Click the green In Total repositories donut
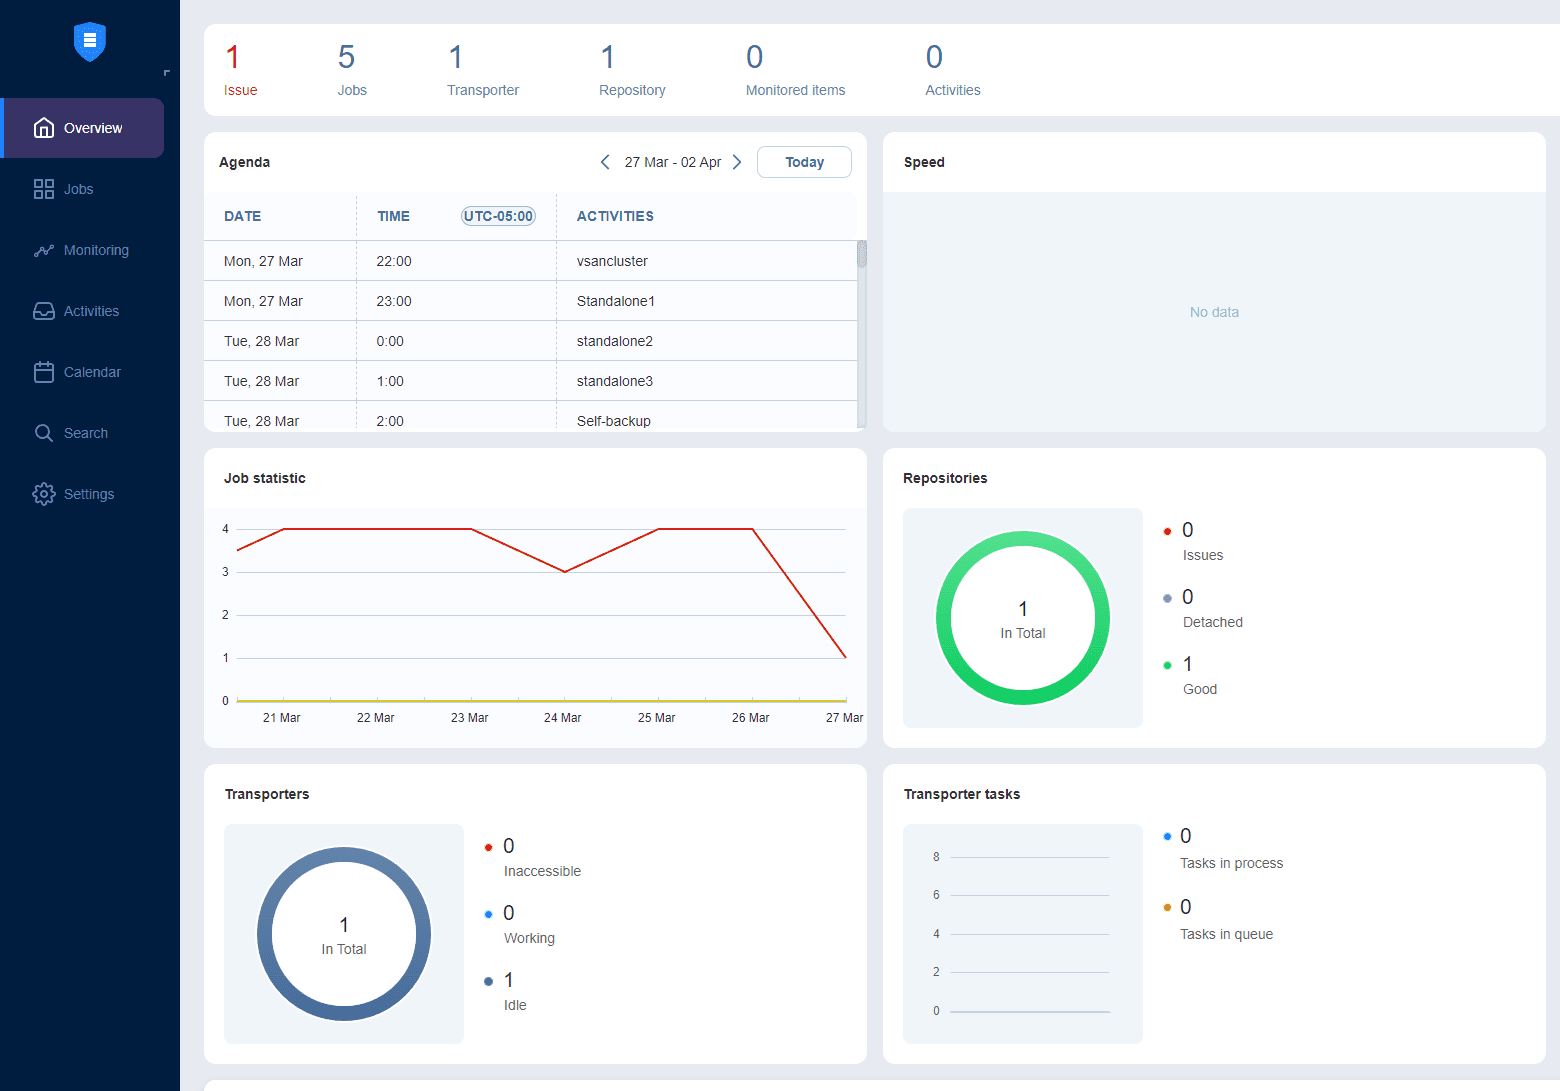 coord(1022,617)
